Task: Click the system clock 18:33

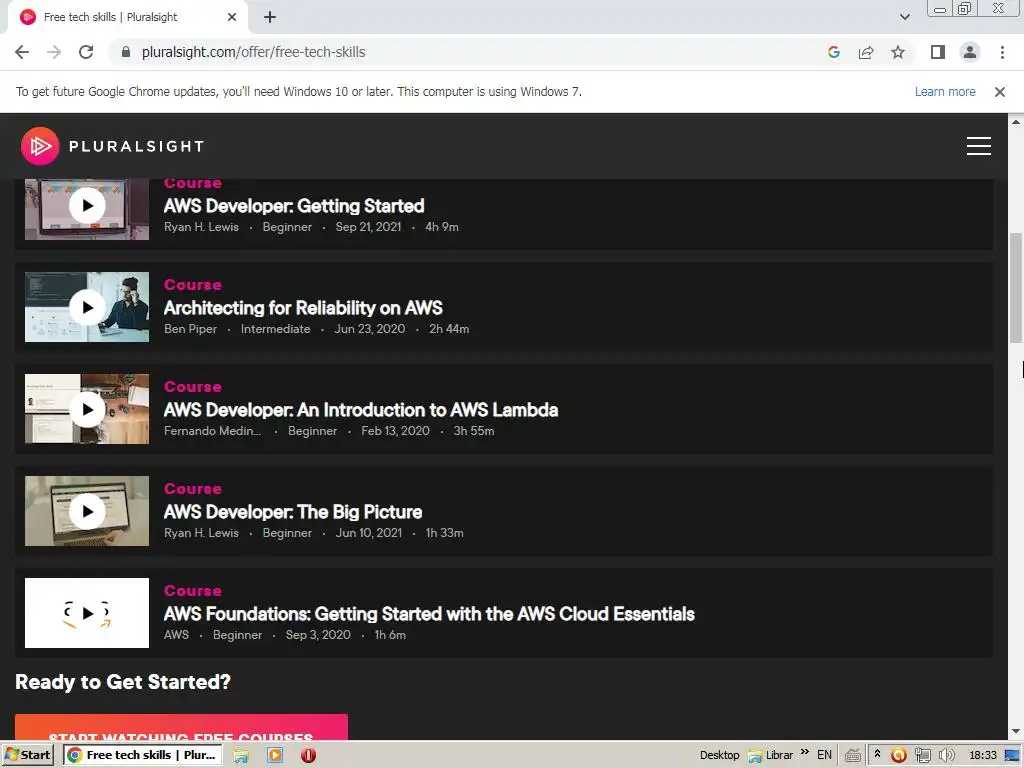Action: click(x=982, y=756)
